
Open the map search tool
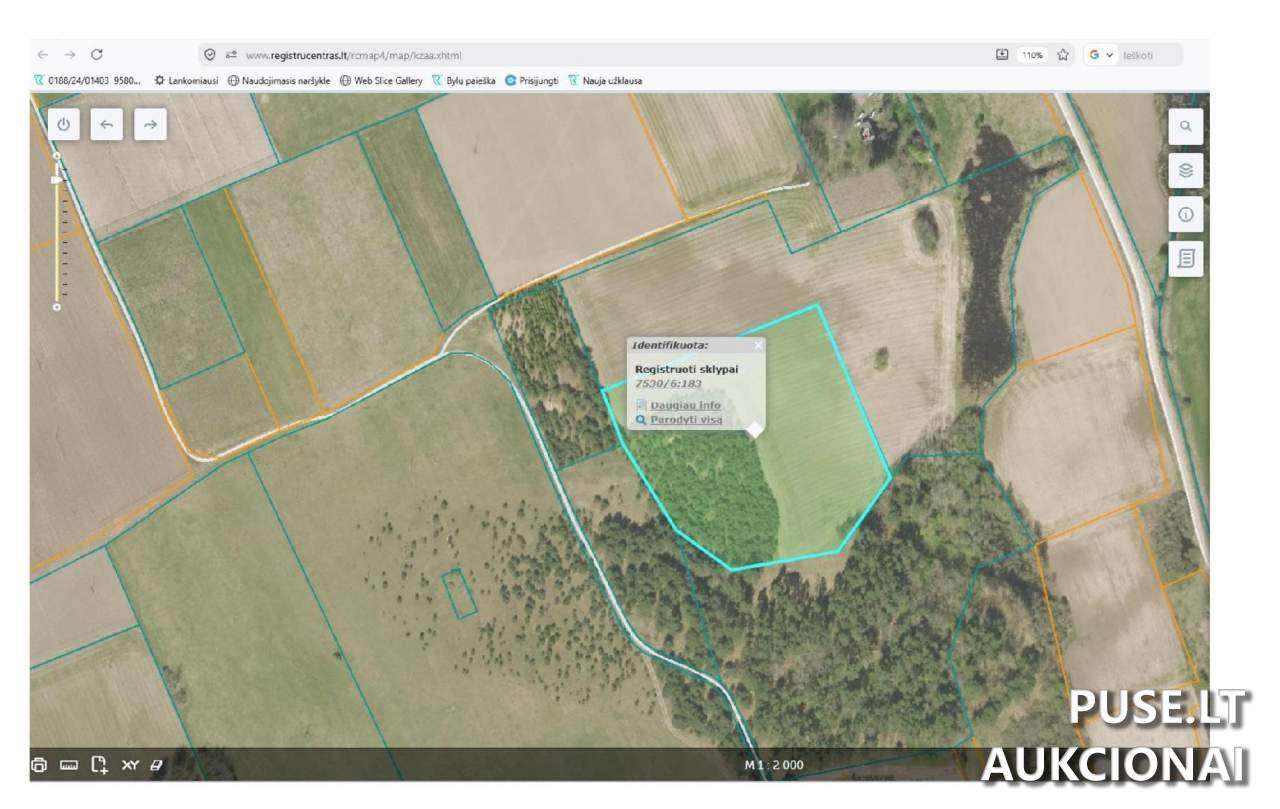(1186, 126)
